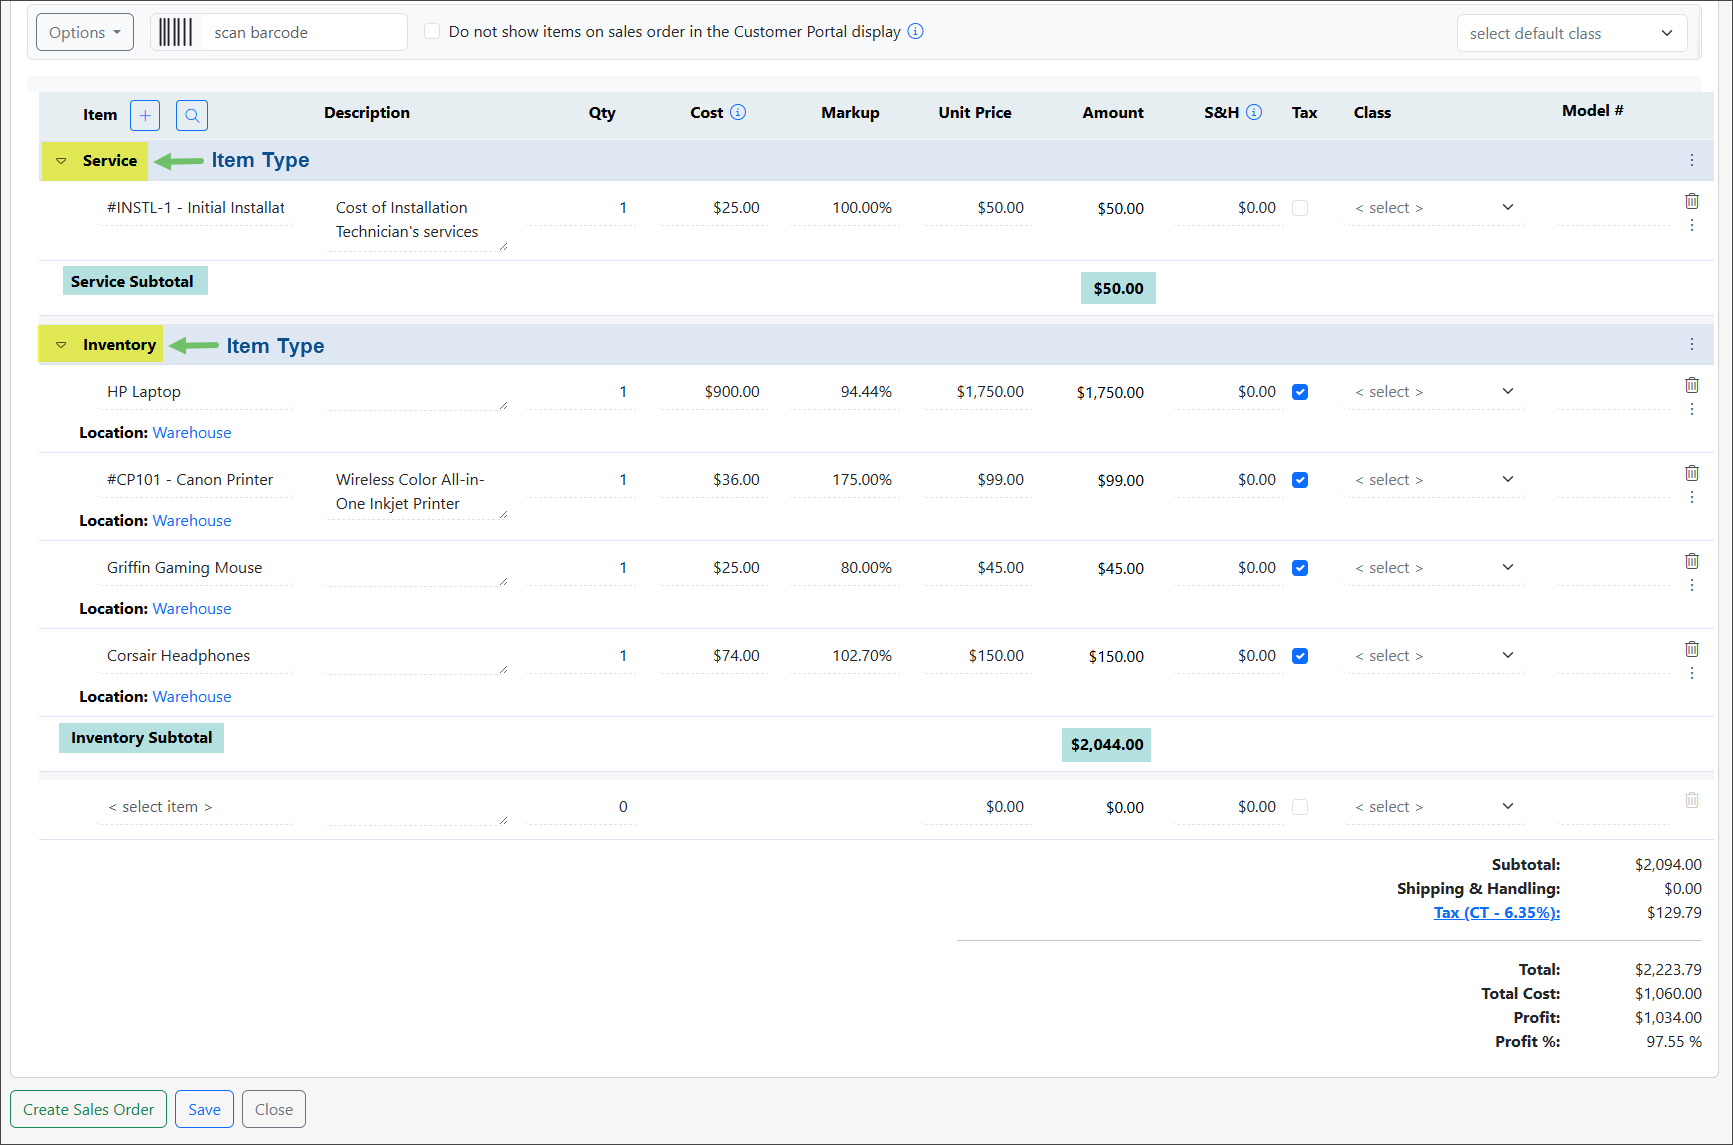Collapse the Service item group
1733x1145 pixels.
pyautogui.click(x=61, y=160)
